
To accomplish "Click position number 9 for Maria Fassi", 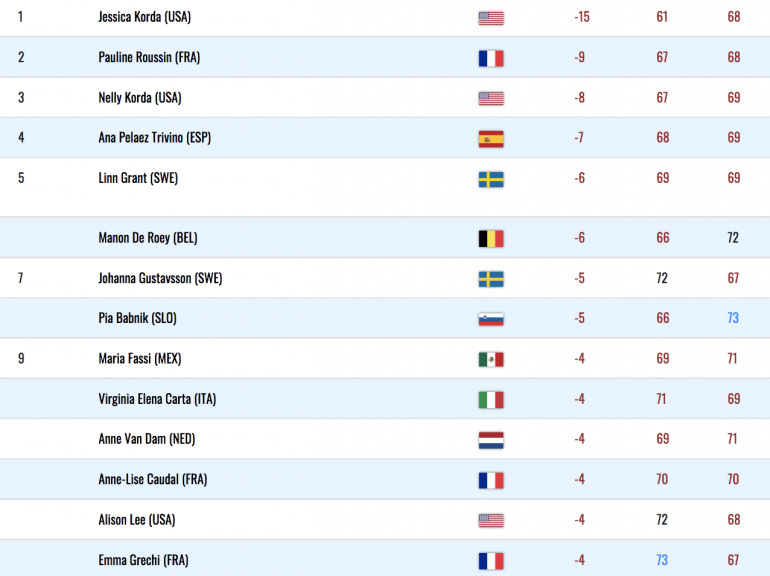I will tap(21, 358).
